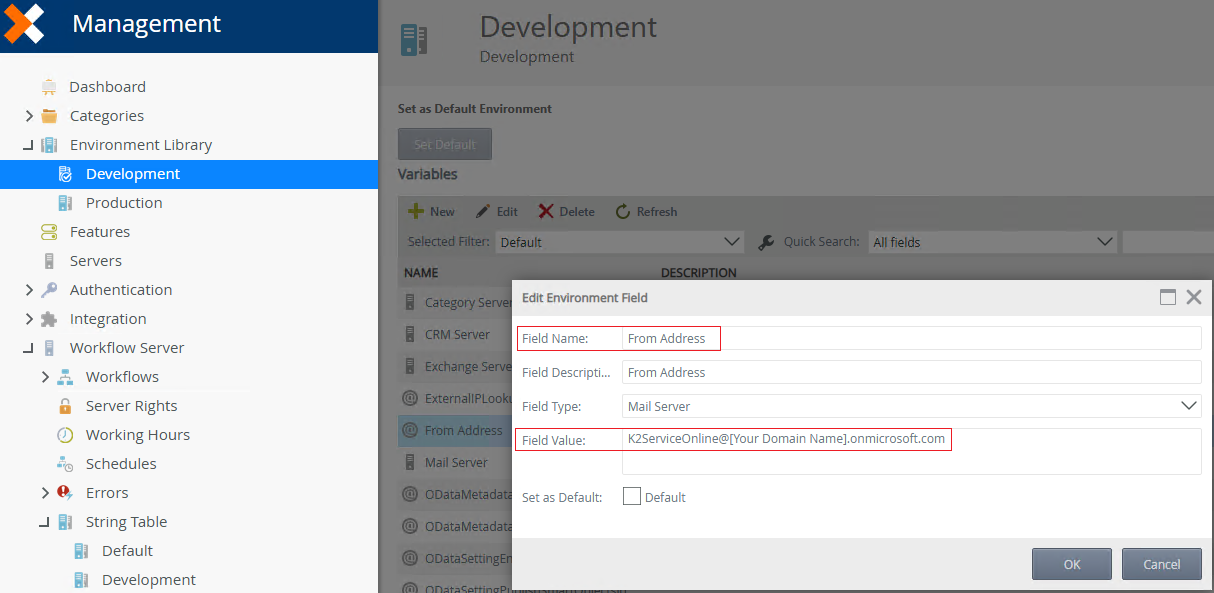Click the Quick Search wrench icon
1214x593 pixels.
pos(766,242)
